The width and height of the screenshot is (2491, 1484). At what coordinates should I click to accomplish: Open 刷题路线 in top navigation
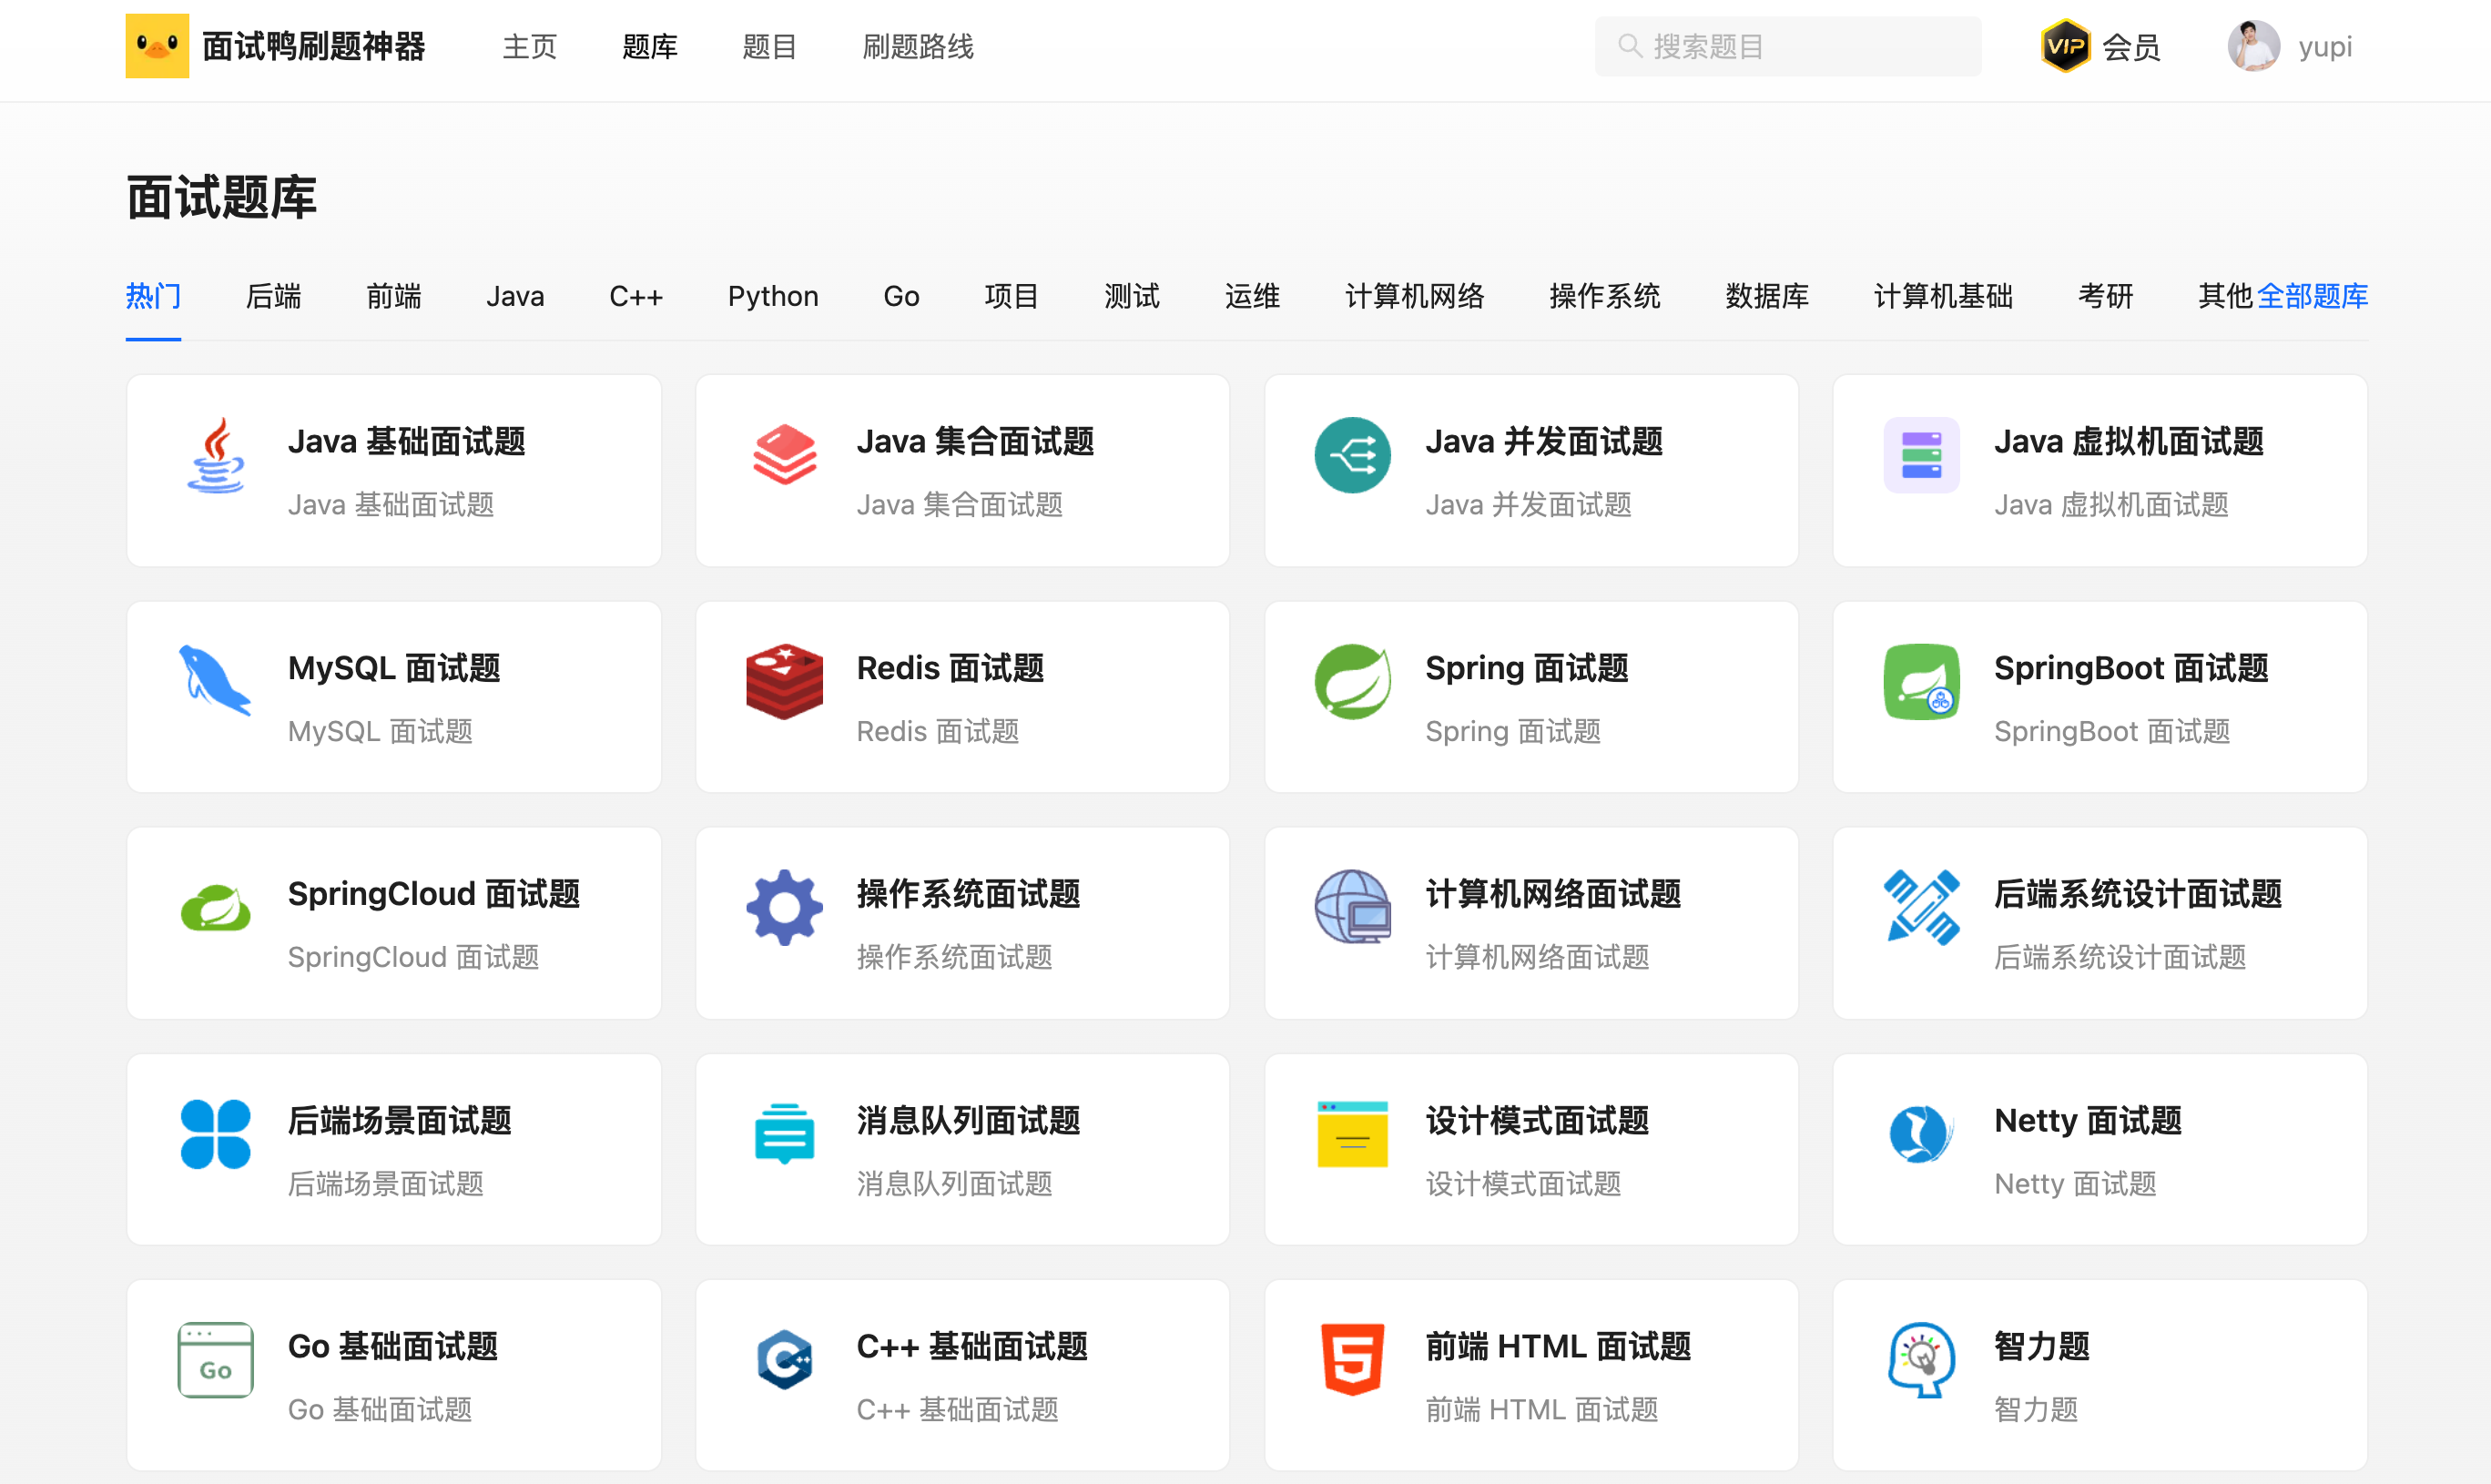(918, 46)
